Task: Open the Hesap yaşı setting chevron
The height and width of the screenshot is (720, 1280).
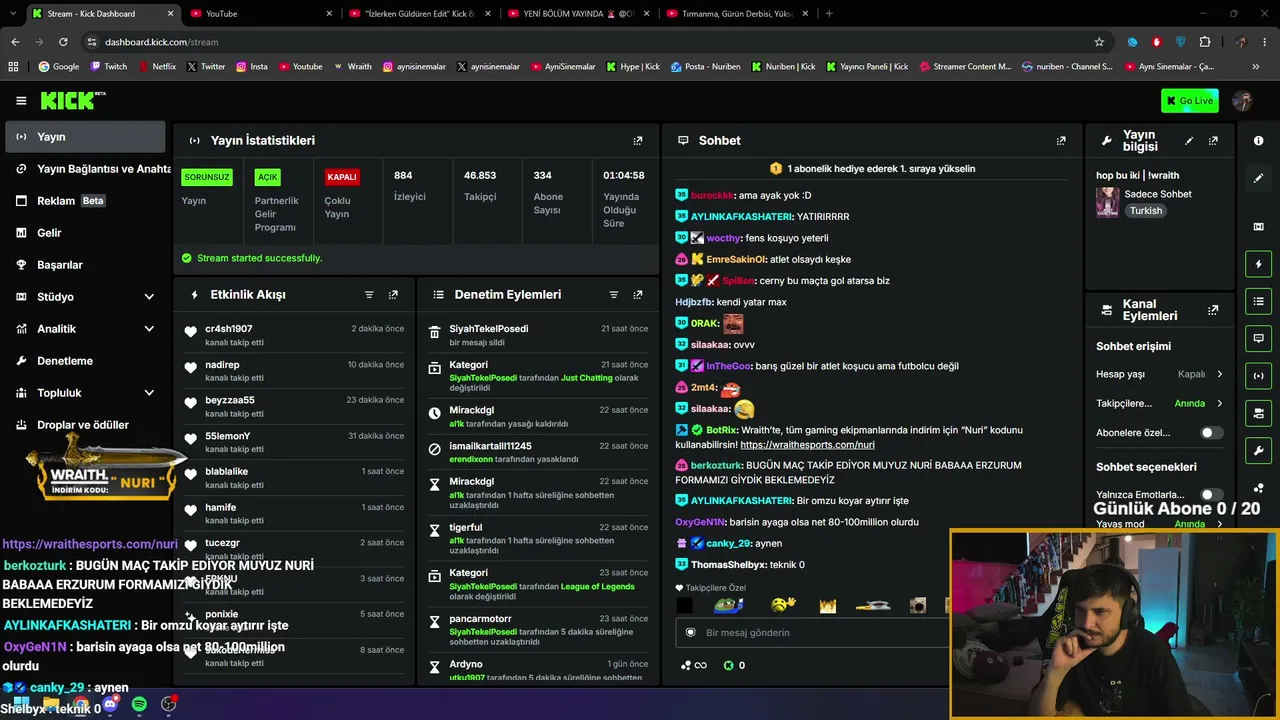Action: pyautogui.click(x=1219, y=374)
